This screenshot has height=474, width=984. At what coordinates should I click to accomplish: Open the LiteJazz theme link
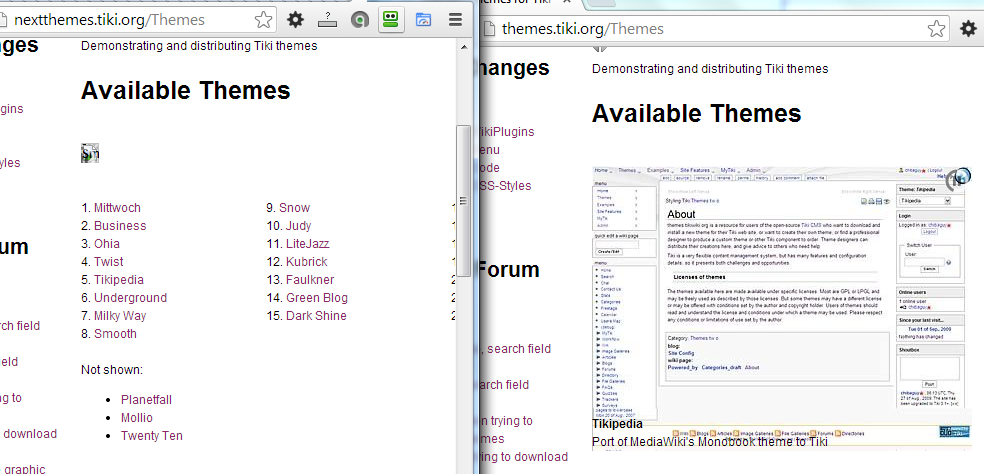[308, 244]
